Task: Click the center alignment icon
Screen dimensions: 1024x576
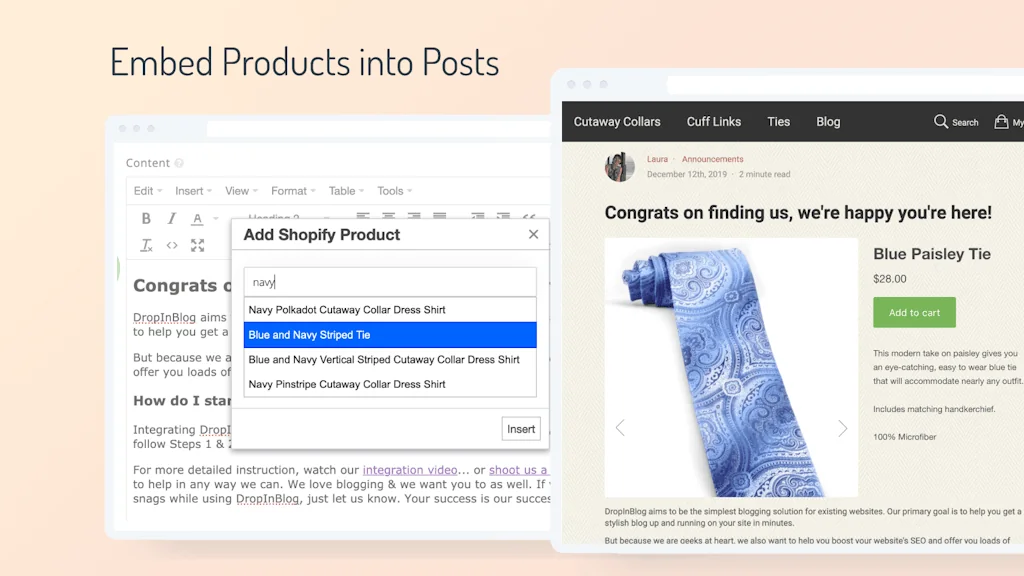Action: 388,217
